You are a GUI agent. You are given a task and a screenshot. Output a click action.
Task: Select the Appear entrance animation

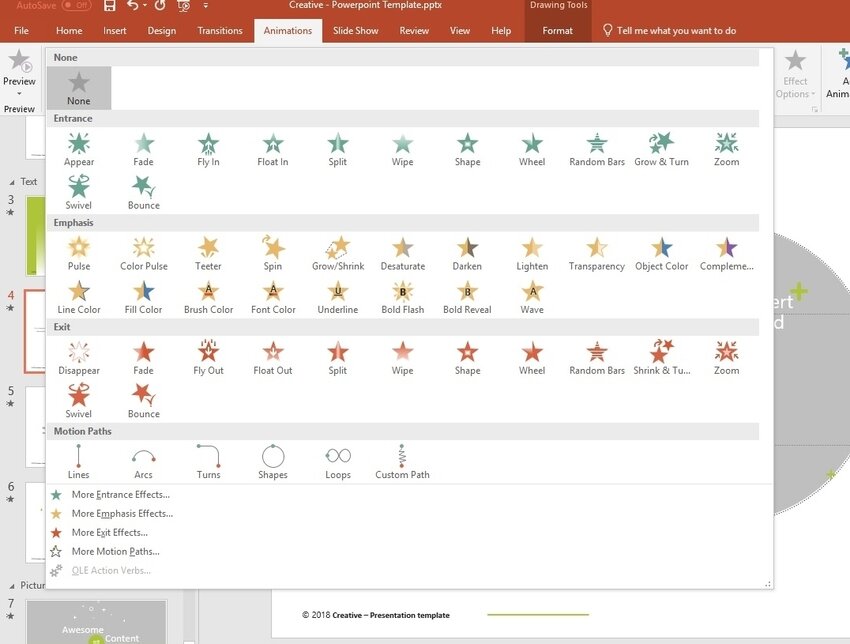tap(79, 149)
